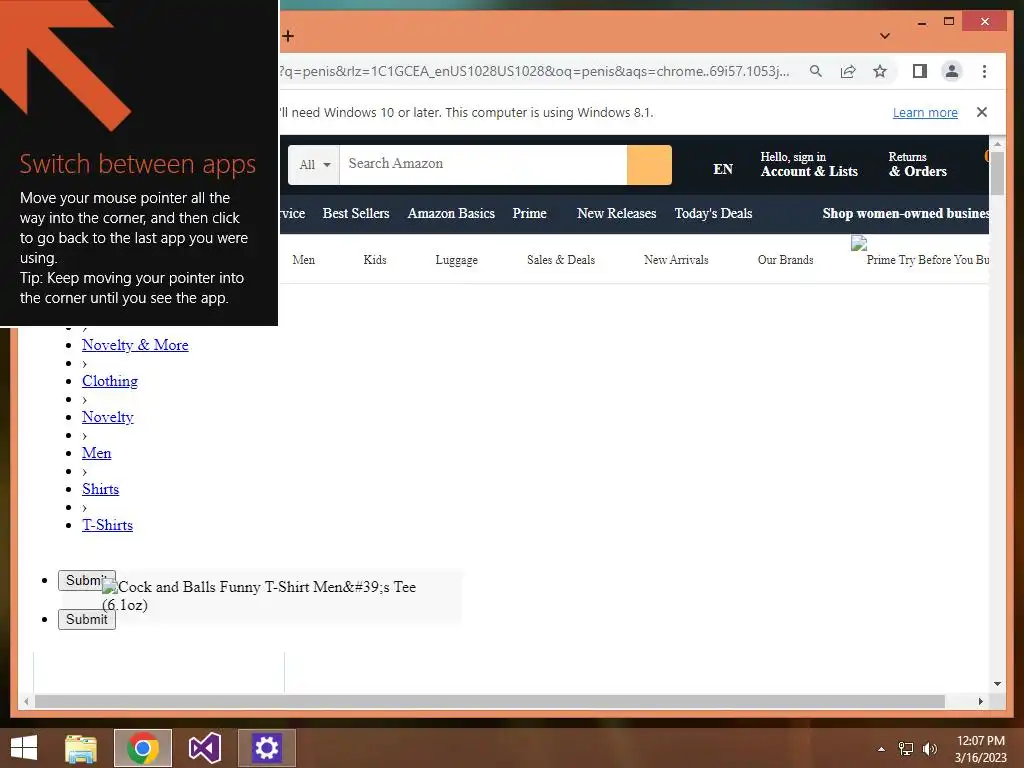Click the second Submit button
1024x768 pixels.
[87, 619]
